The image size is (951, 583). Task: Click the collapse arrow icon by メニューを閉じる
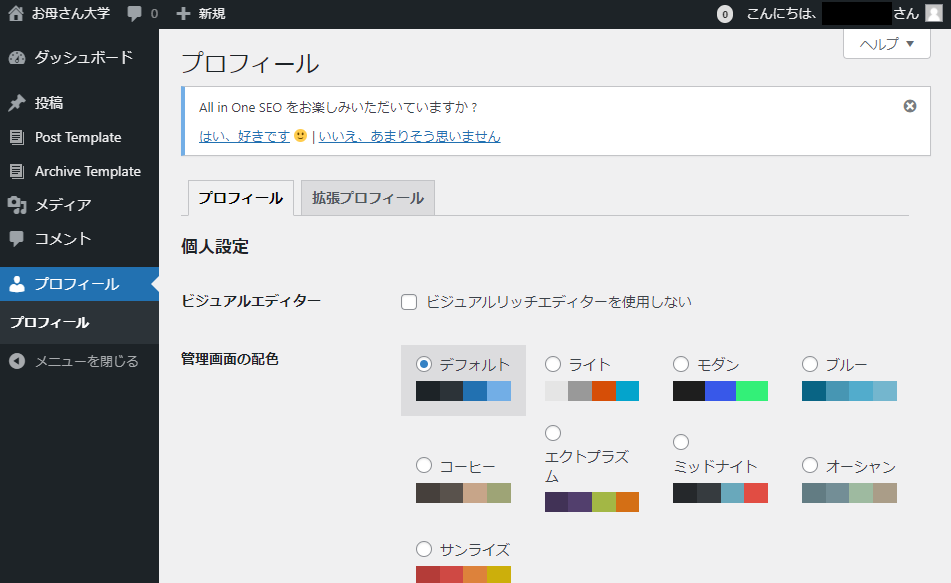pyautogui.click(x=17, y=361)
